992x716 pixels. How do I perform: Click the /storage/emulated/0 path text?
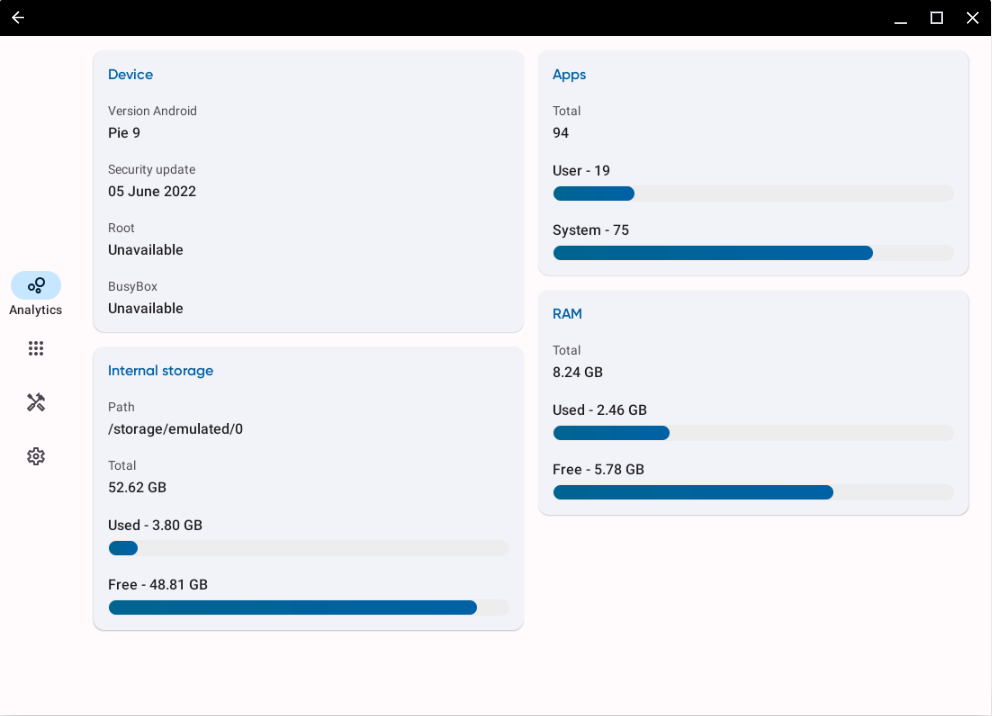(175, 429)
